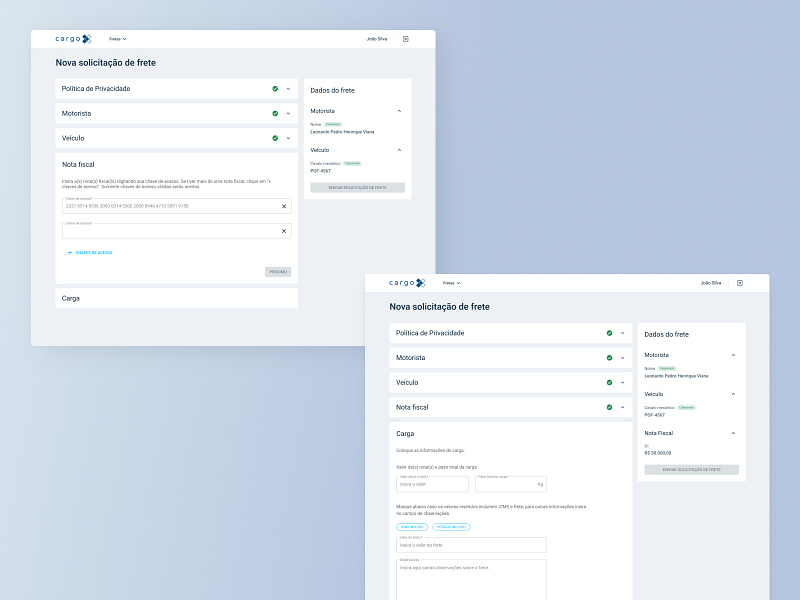Screen dimensions: 800x600
Task: Click the PRÓXIMO button
Action: click(x=279, y=272)
